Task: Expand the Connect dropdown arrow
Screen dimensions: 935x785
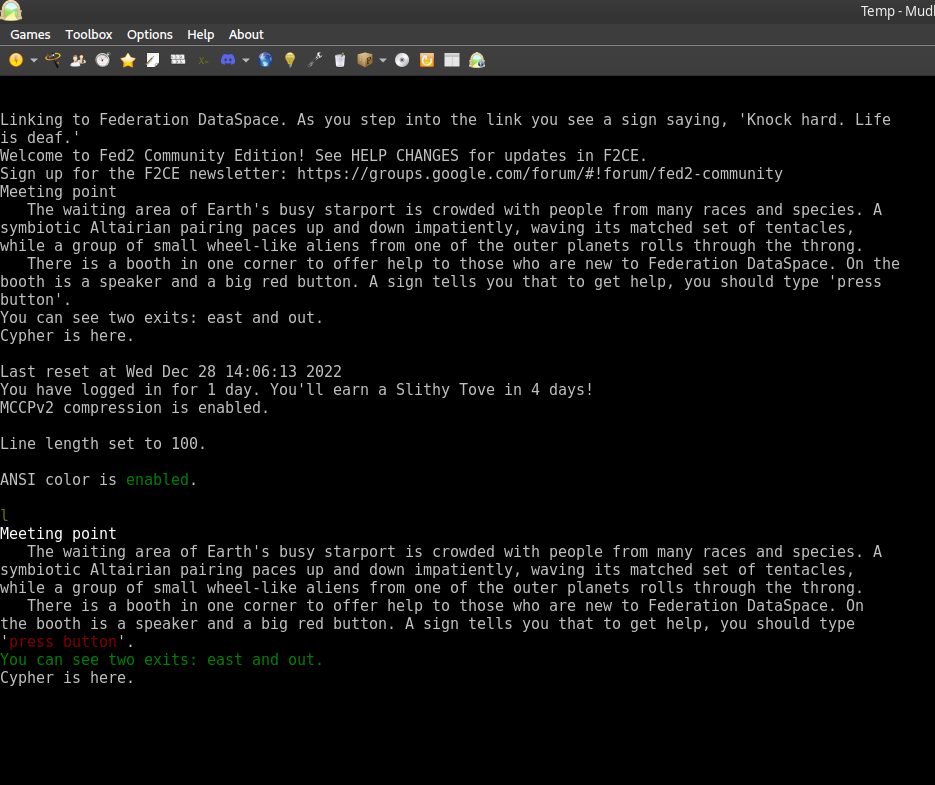Action: [34, 60]
